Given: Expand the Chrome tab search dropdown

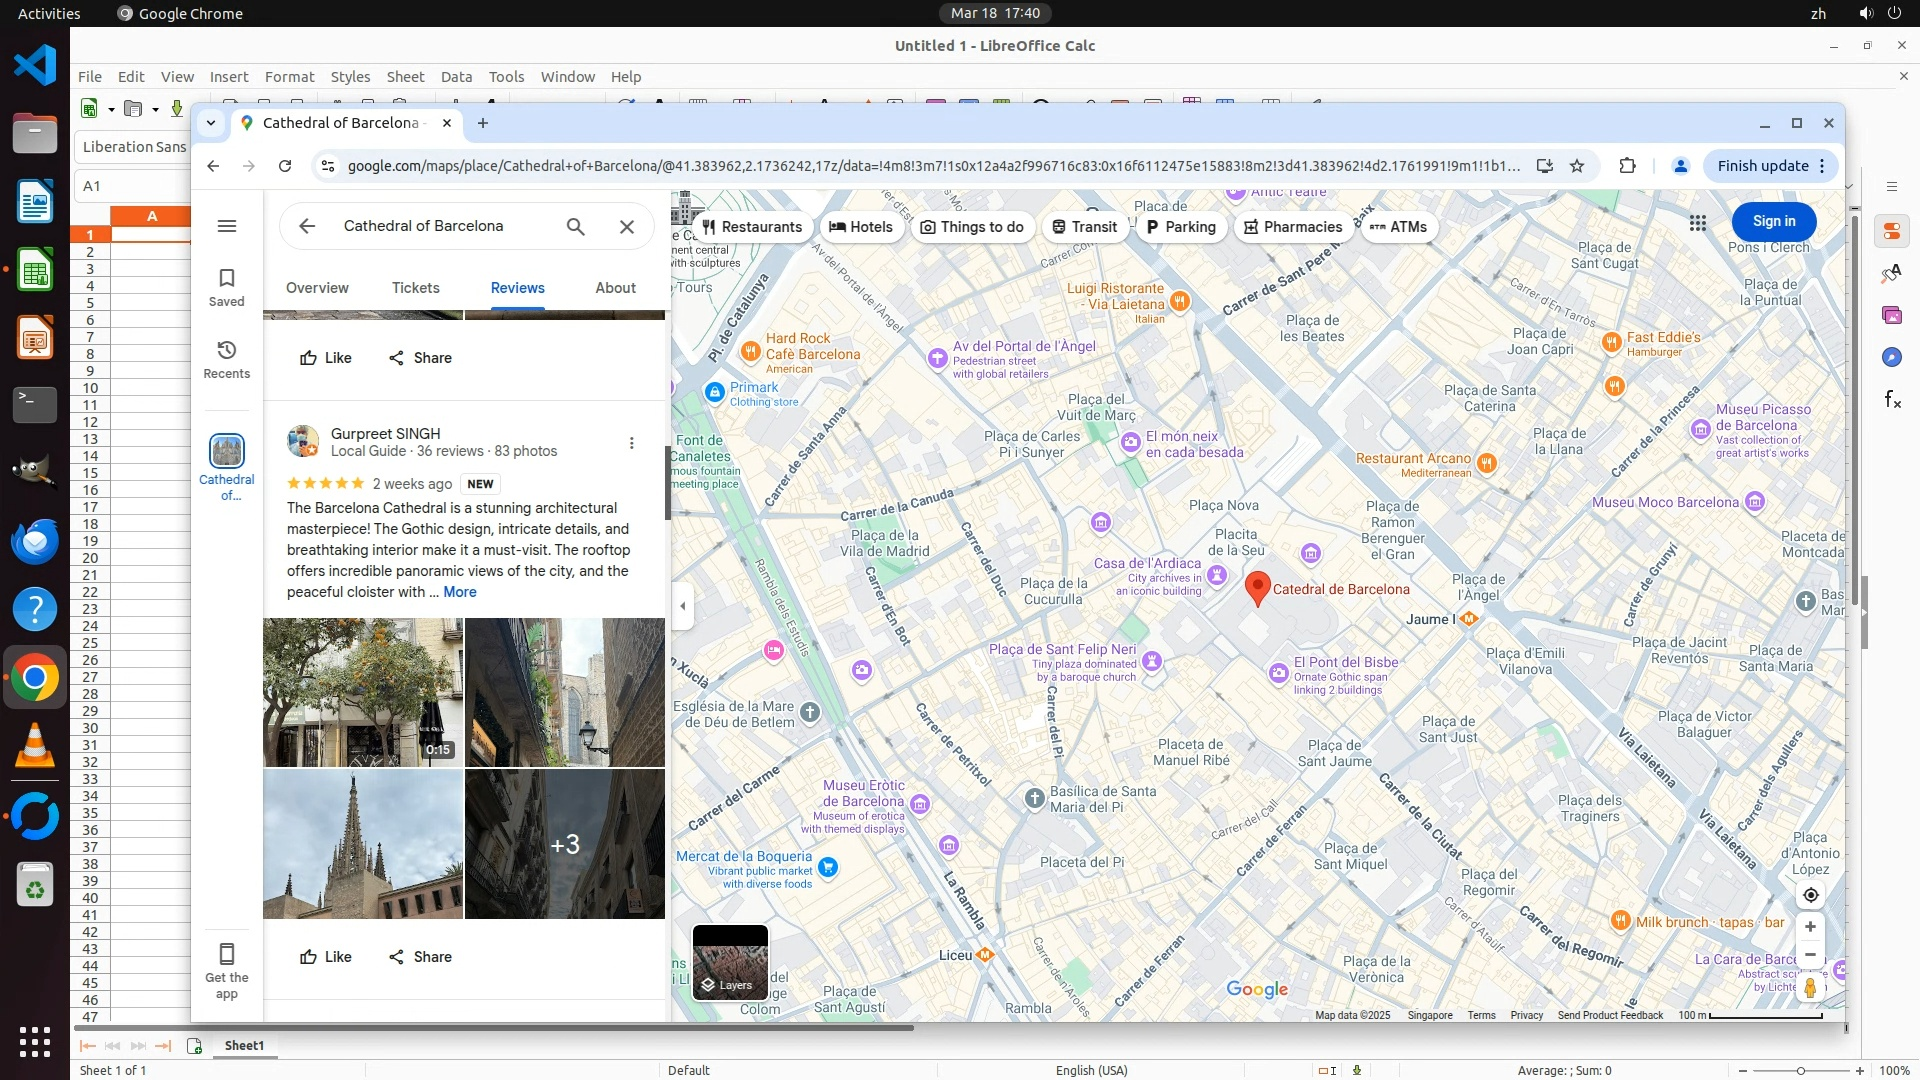Looking at the screenshot, I should click(x=210, y=123).
